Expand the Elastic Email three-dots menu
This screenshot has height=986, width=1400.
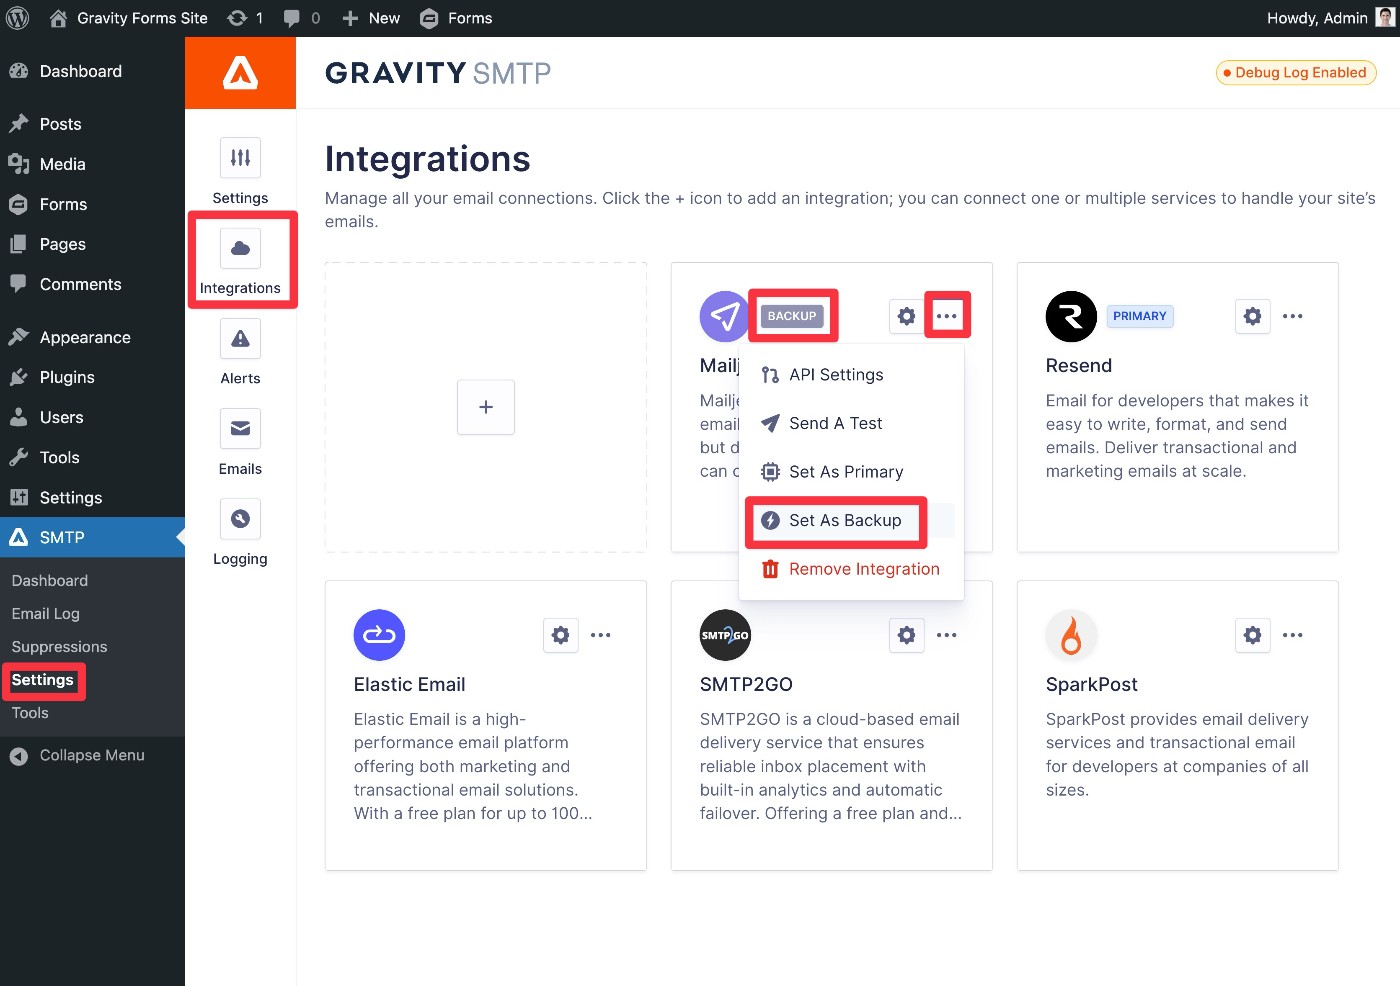601,635
